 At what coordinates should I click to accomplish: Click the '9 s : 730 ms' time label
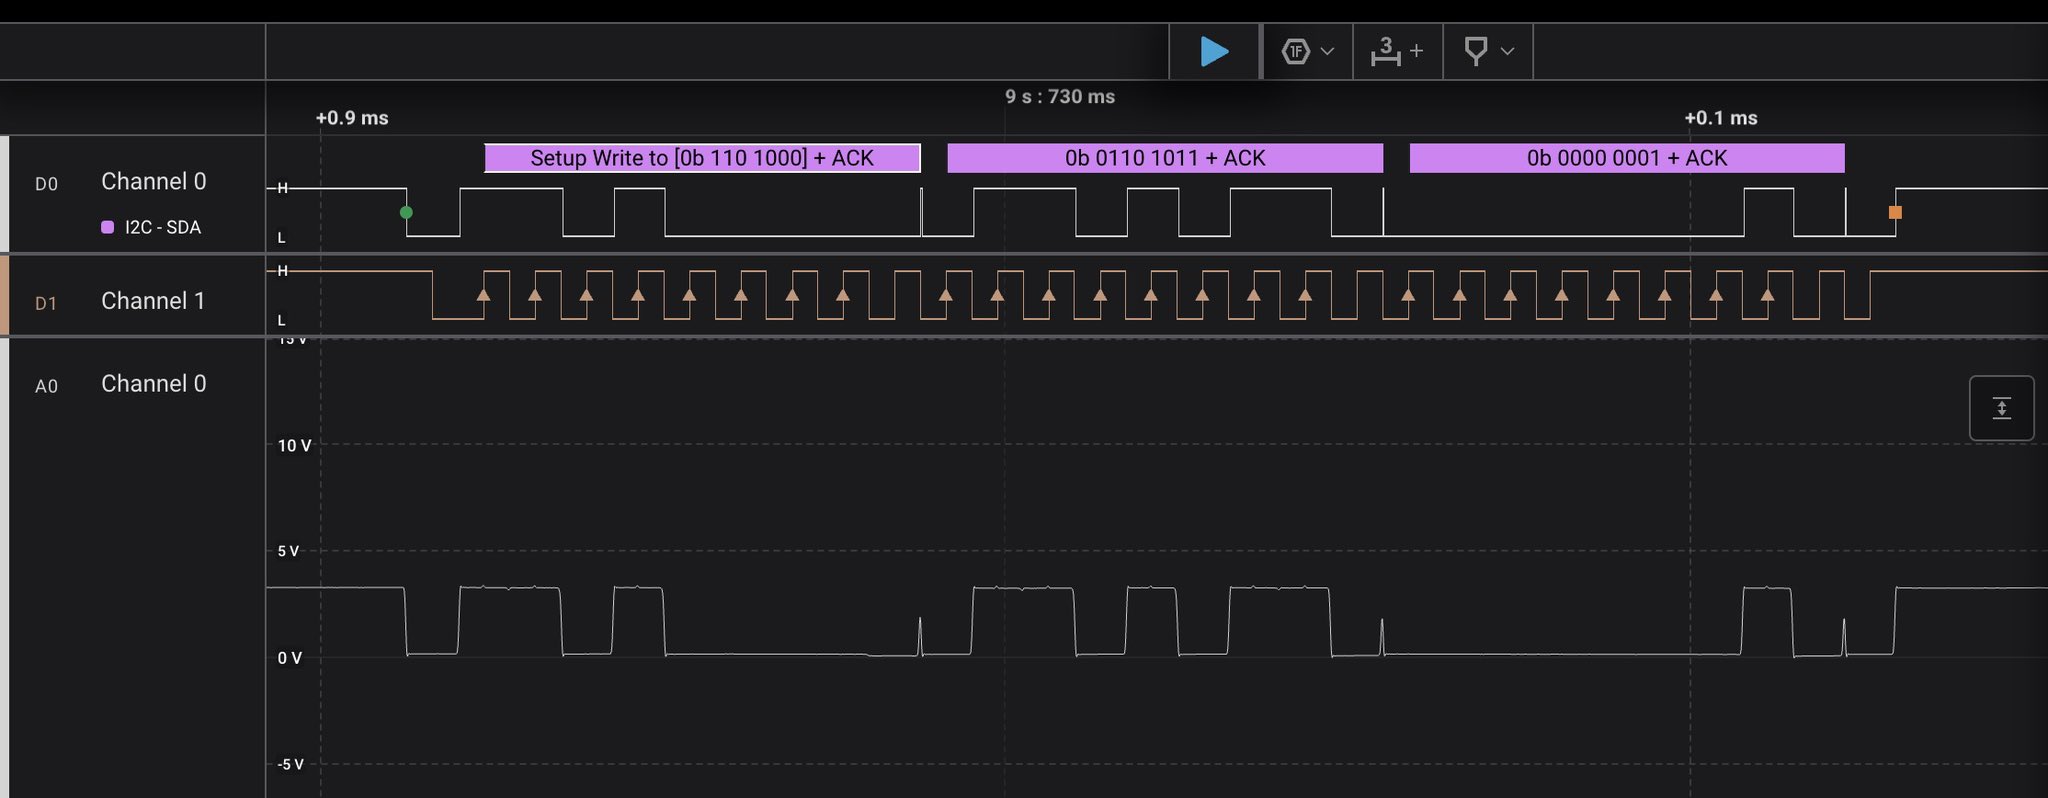(x=1060, y=97)
